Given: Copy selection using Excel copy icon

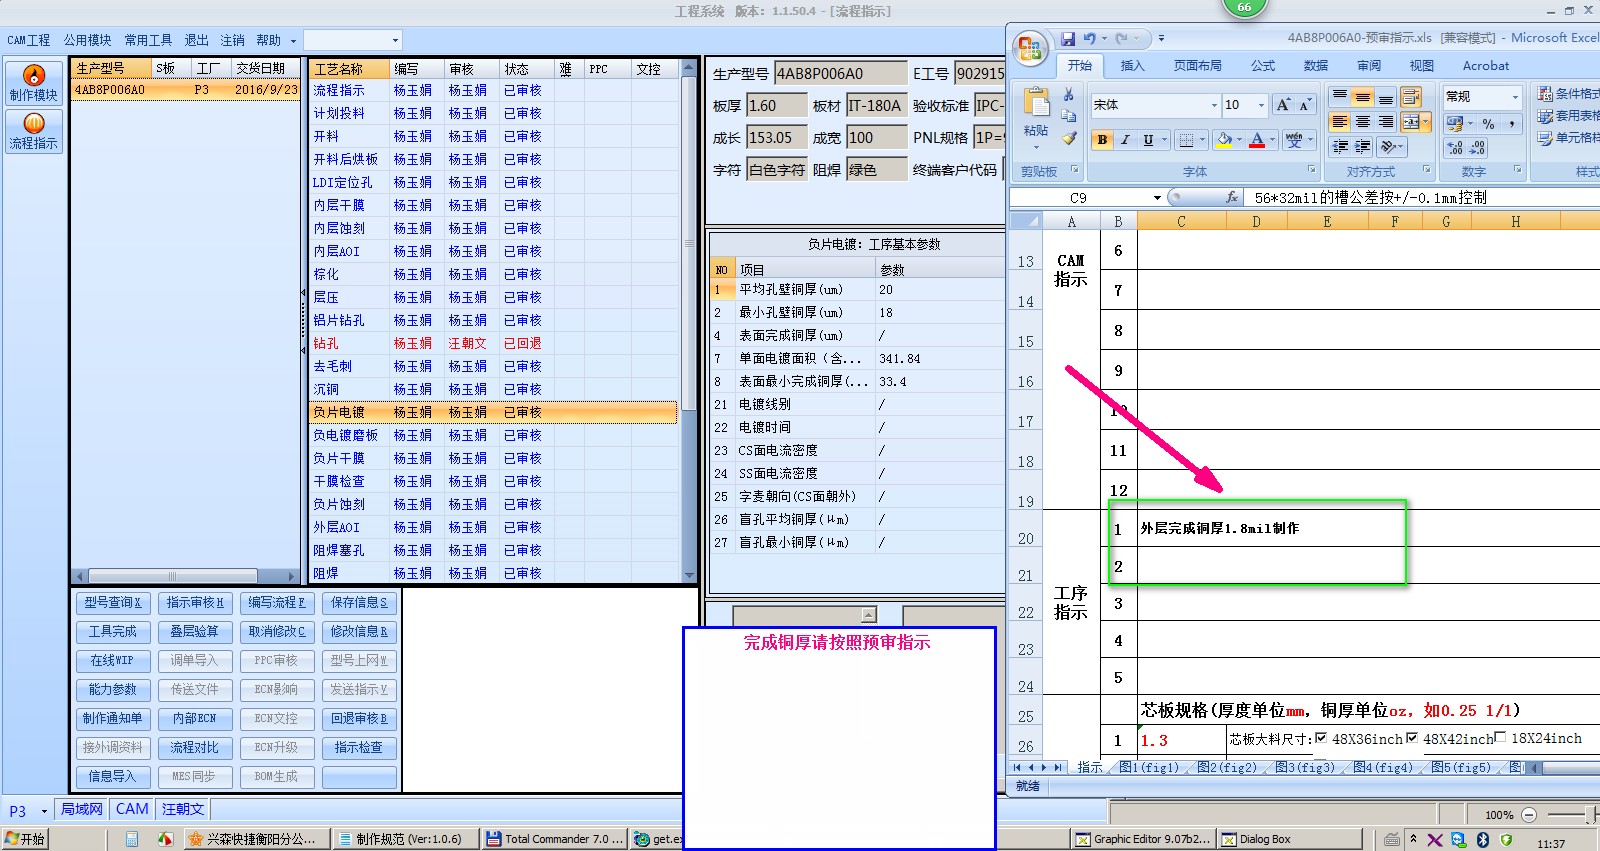Looking at the screenshot, I should (x=1068, y=116).
